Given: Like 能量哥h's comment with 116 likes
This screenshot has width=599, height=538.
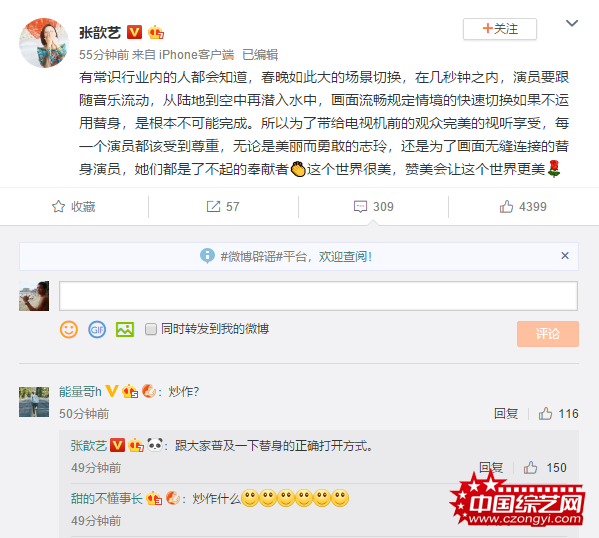Looking at the screenshot, I should coord(558,413).
